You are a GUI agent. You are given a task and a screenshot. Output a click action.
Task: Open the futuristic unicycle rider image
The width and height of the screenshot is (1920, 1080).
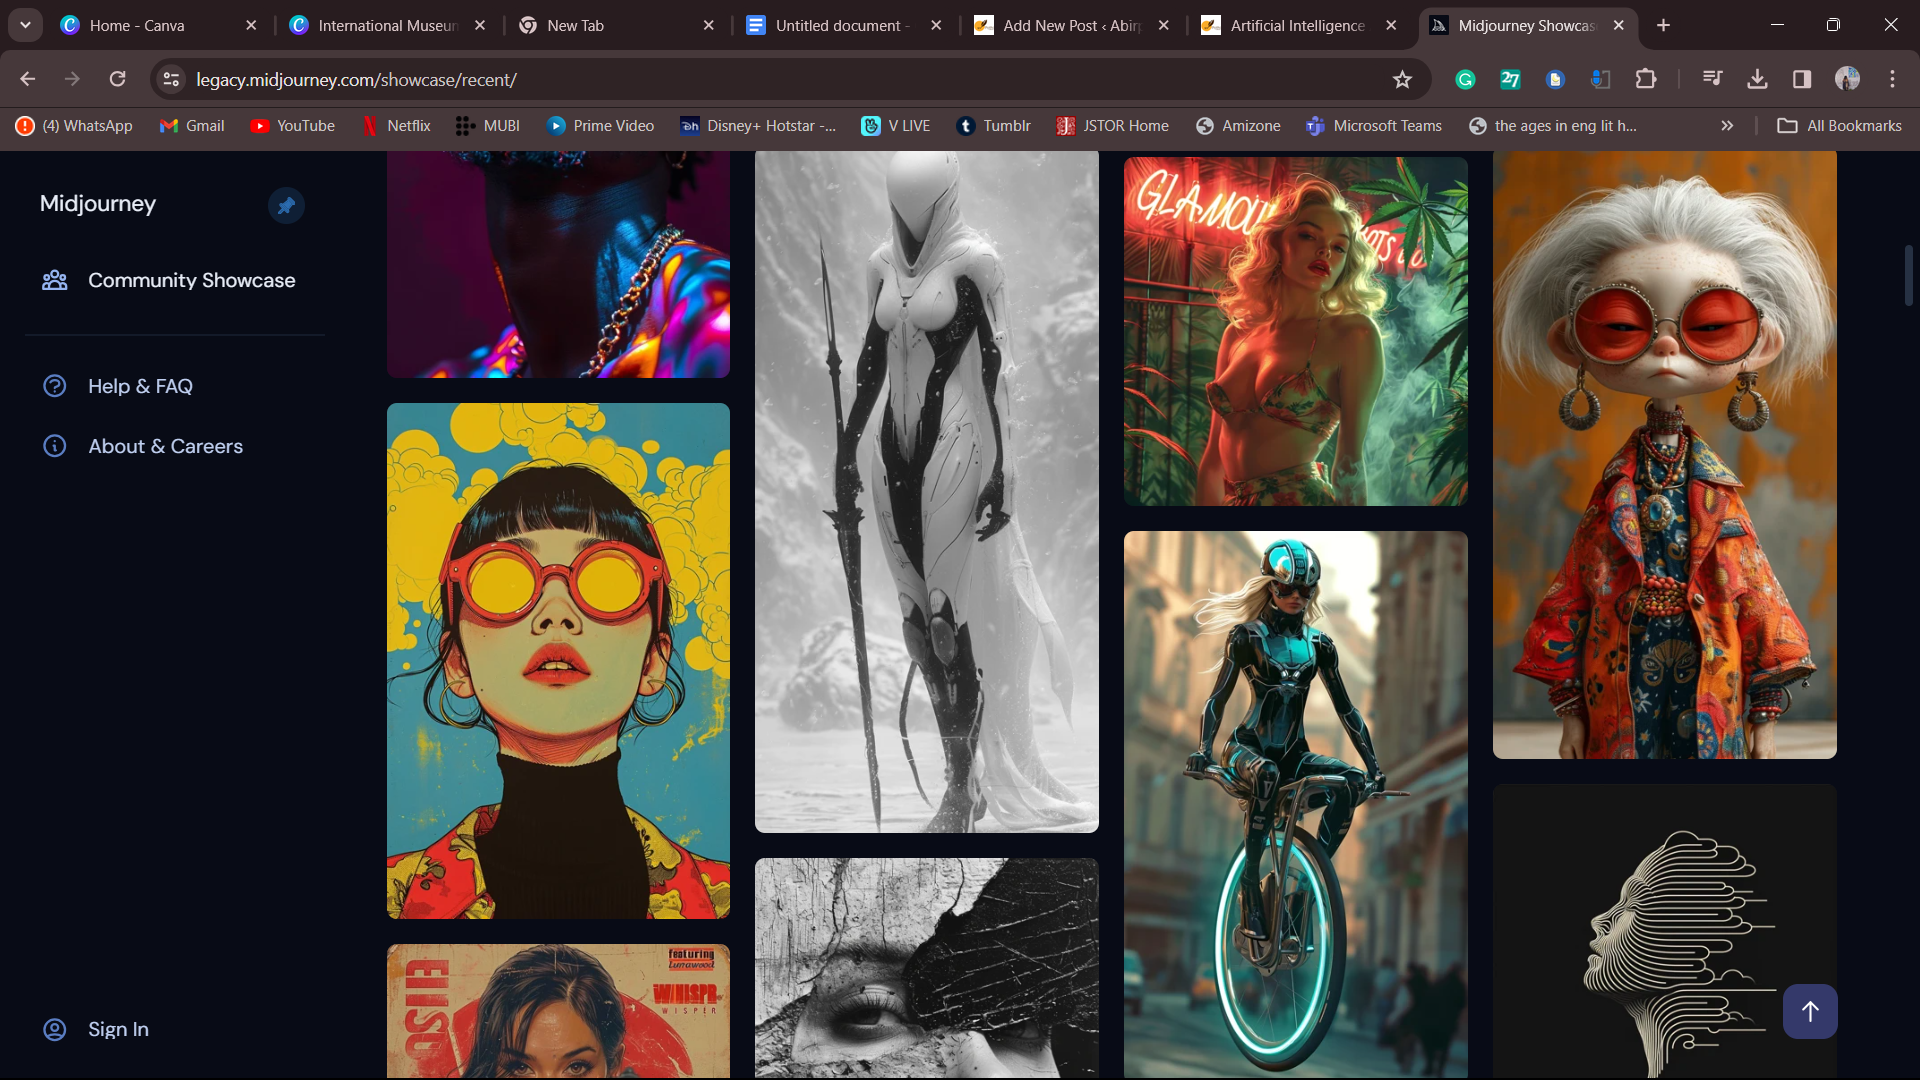tap(1296, 805)
